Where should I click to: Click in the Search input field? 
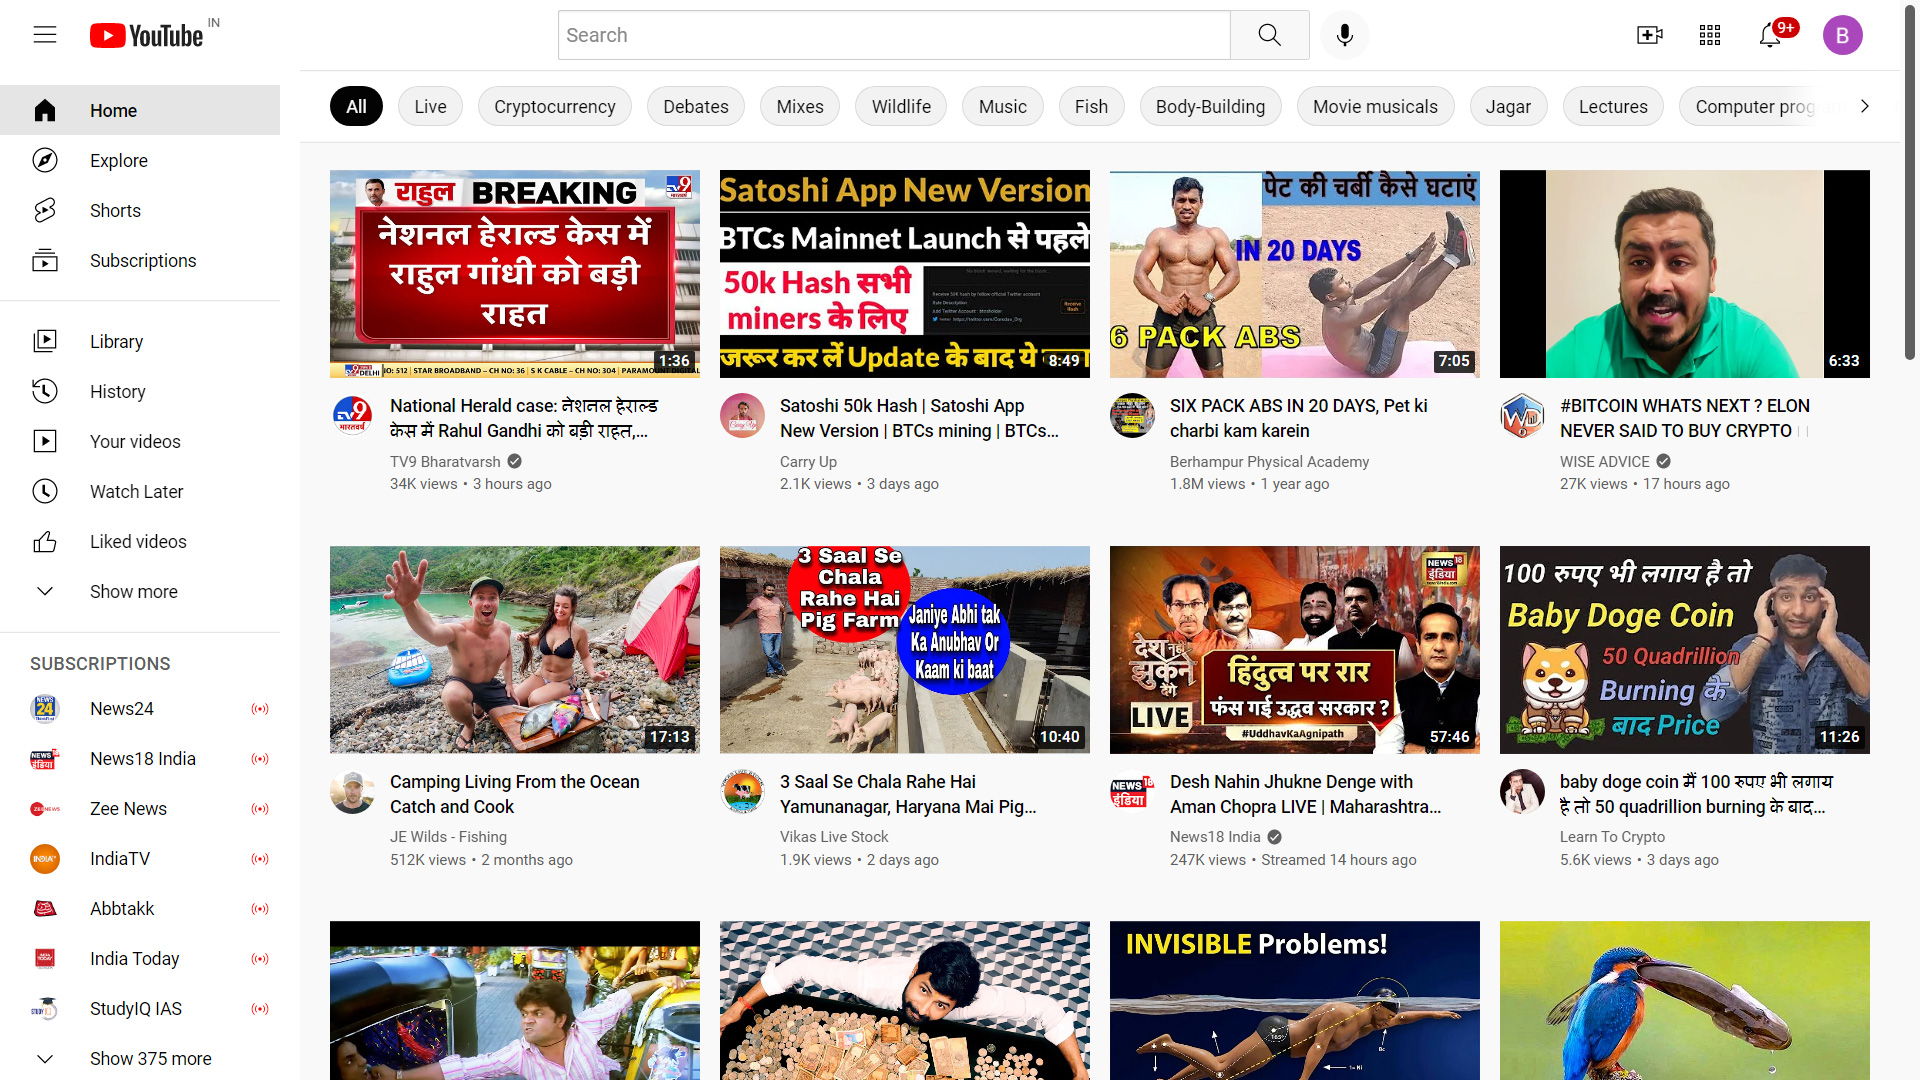click(x=894, y=35)
